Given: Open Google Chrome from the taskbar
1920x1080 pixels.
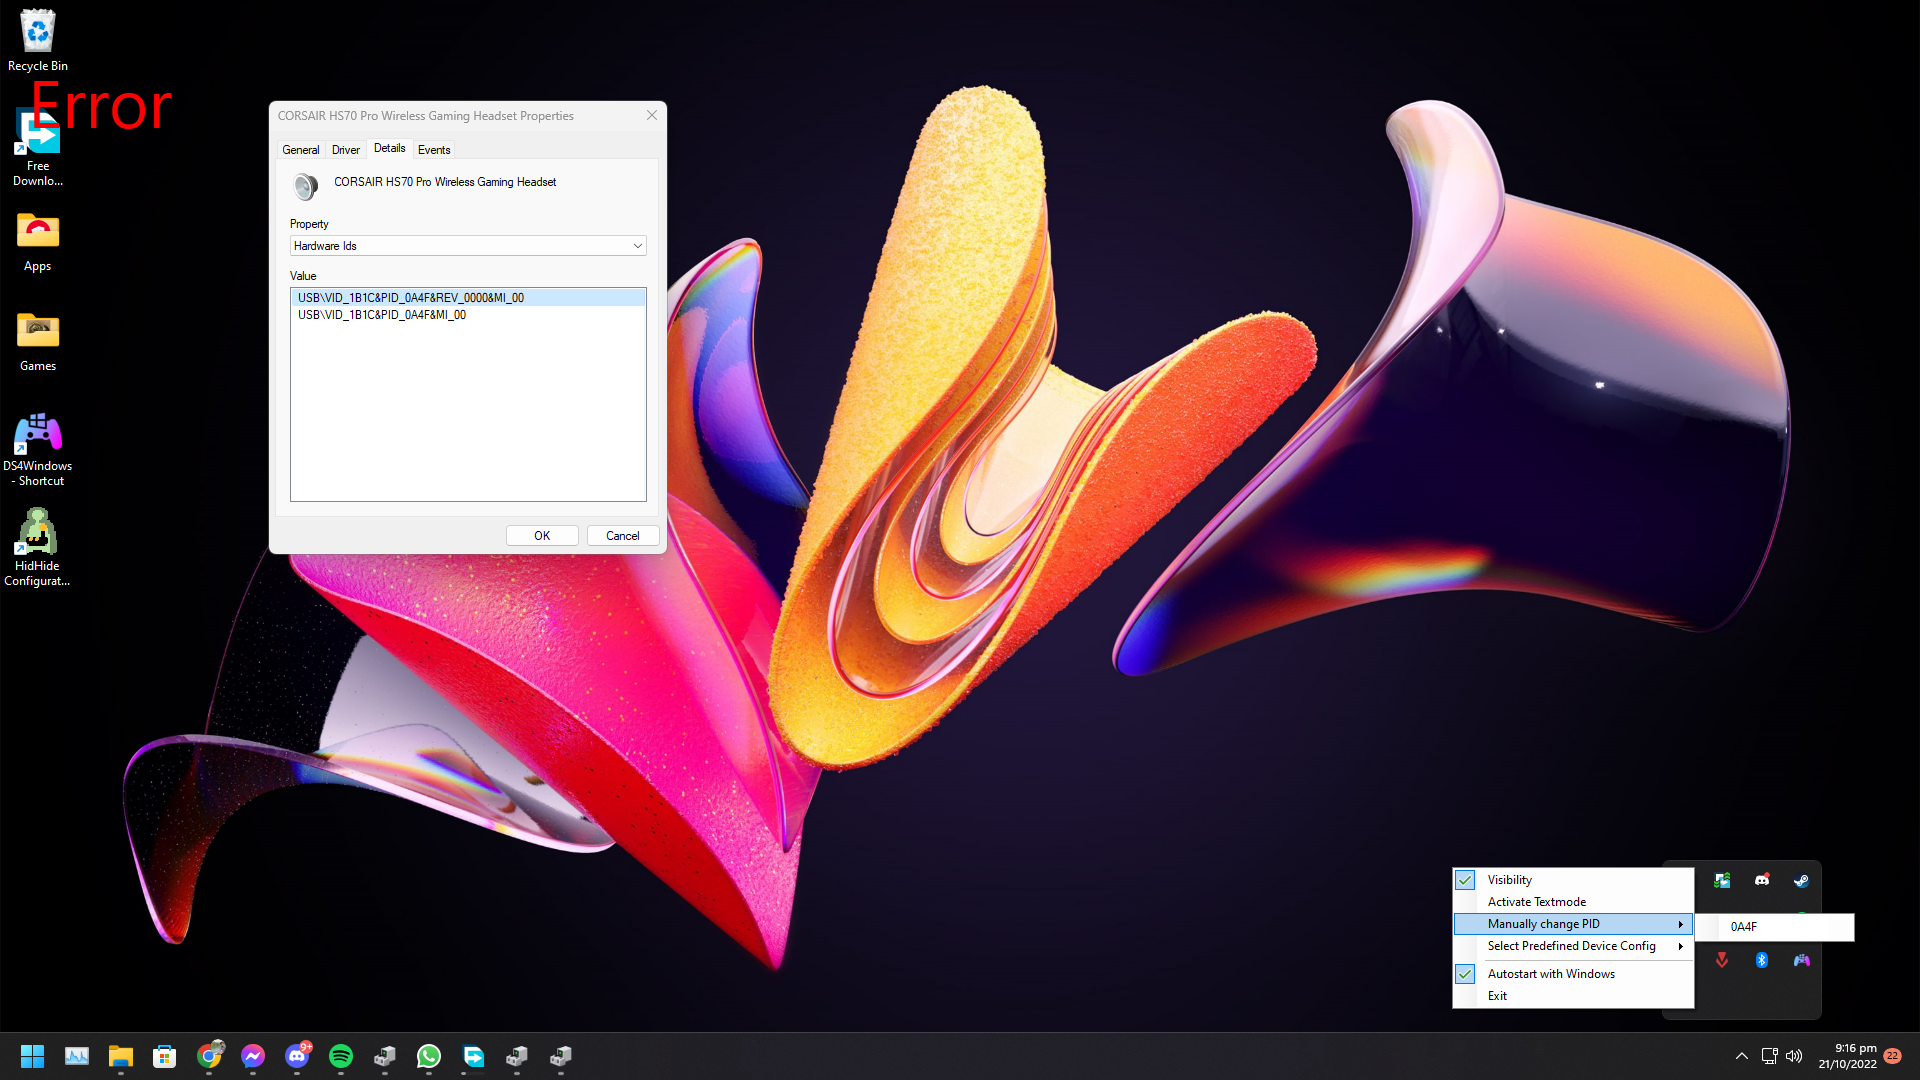Looking at the screenshot, I should 209,1056.
